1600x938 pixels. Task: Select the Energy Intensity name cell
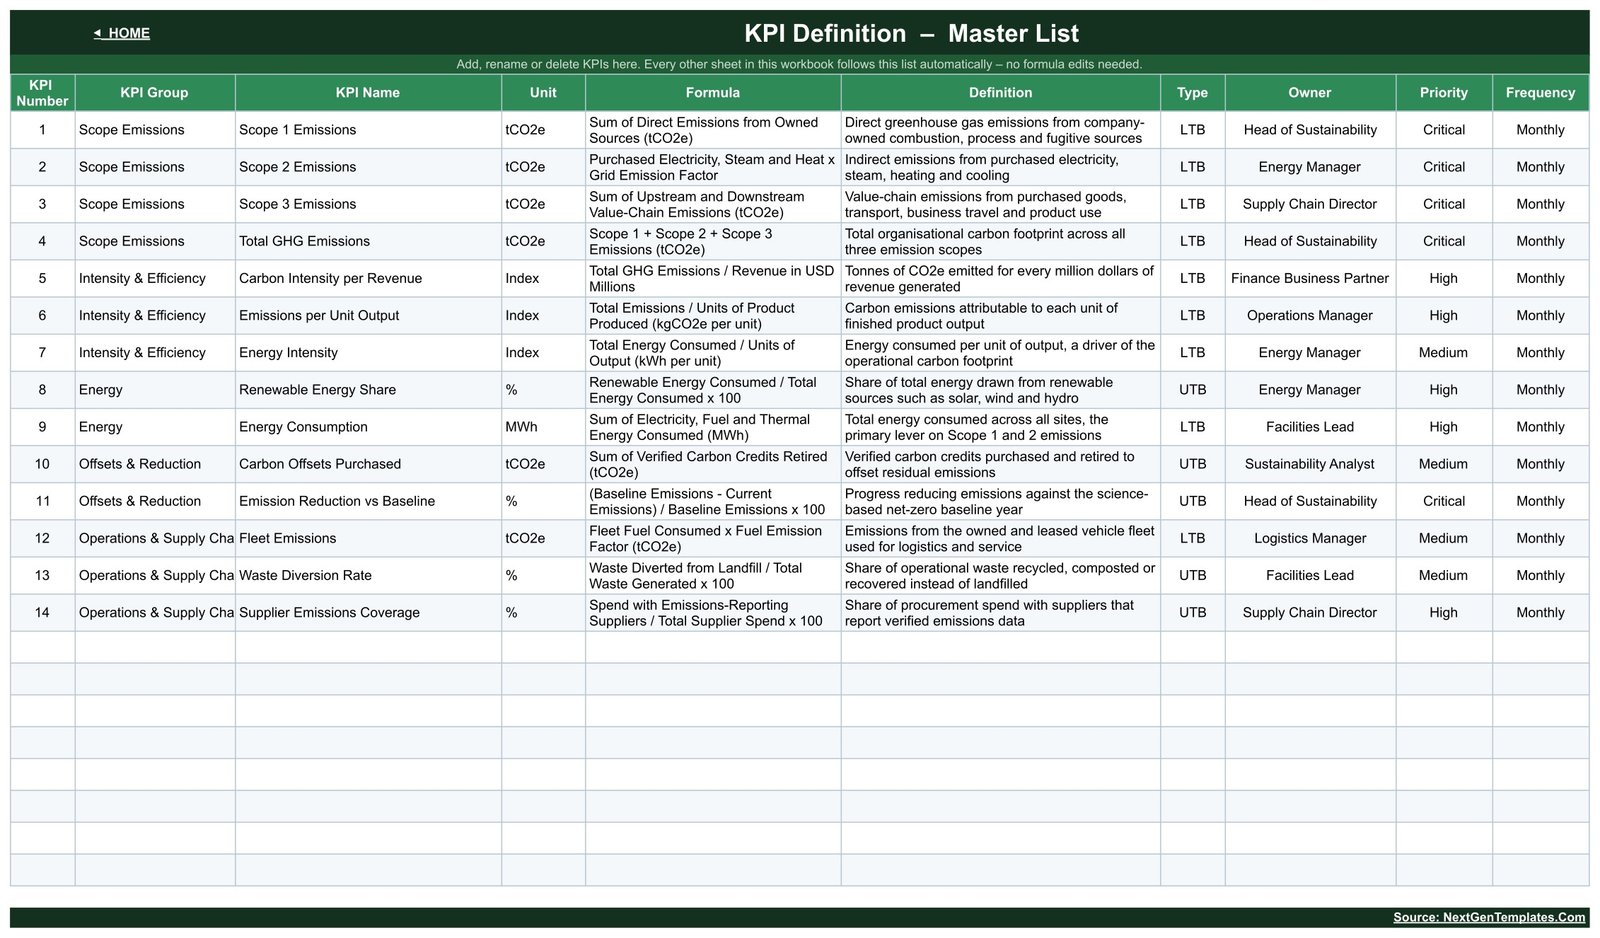[x=368, y=352]
